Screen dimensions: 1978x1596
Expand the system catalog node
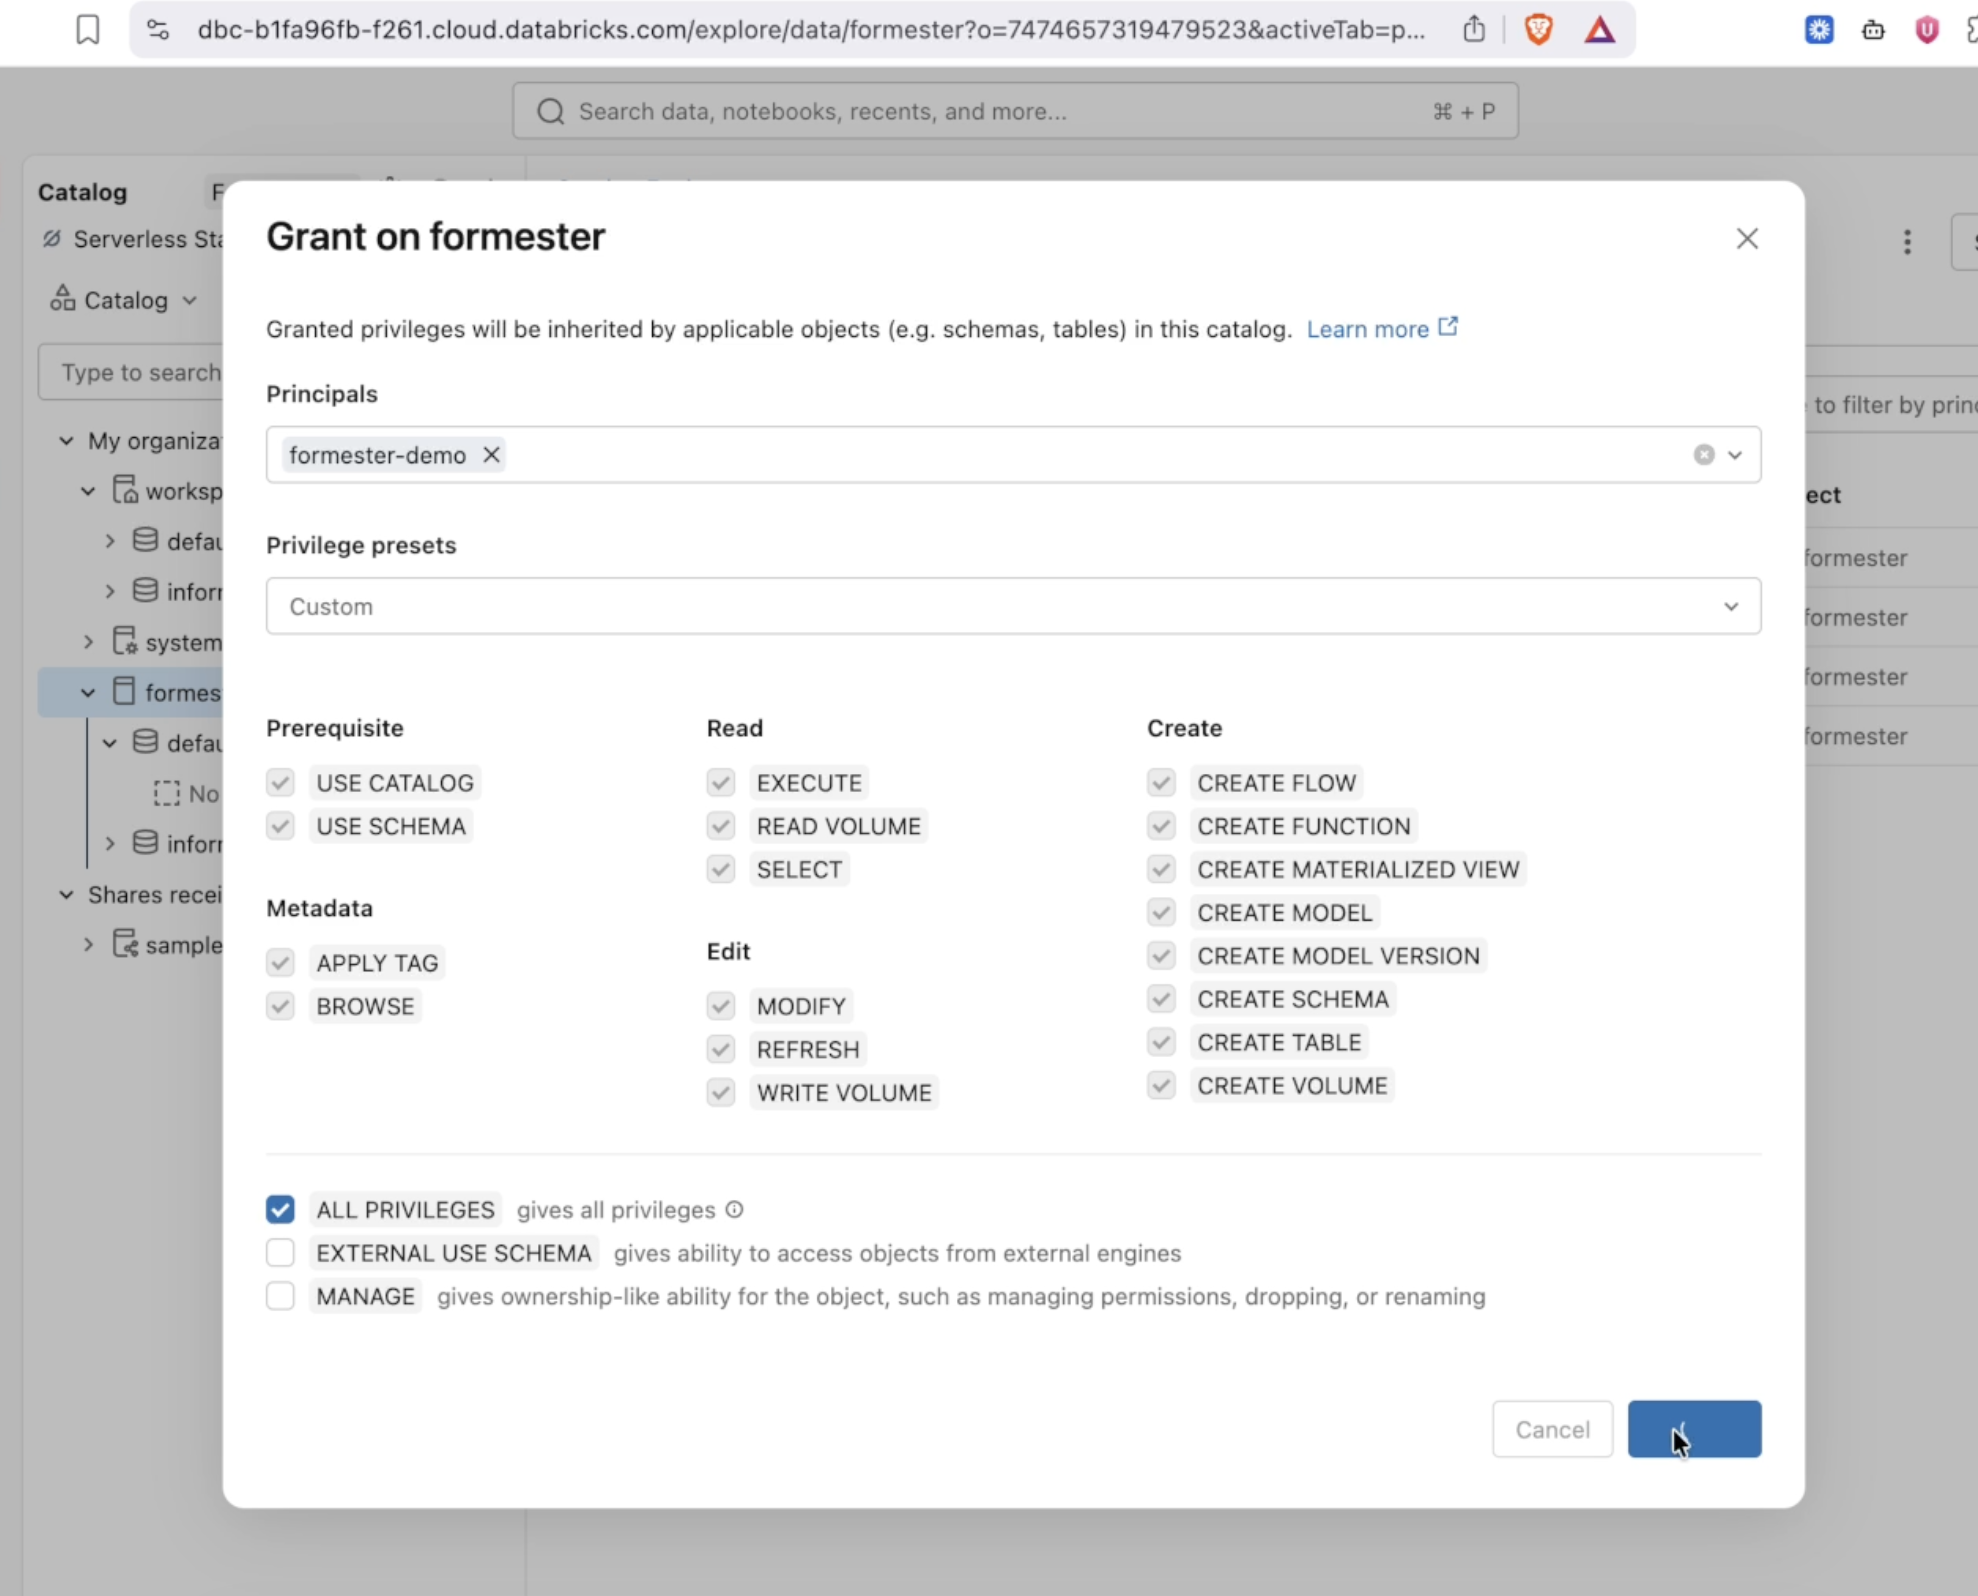click(88, 642)
